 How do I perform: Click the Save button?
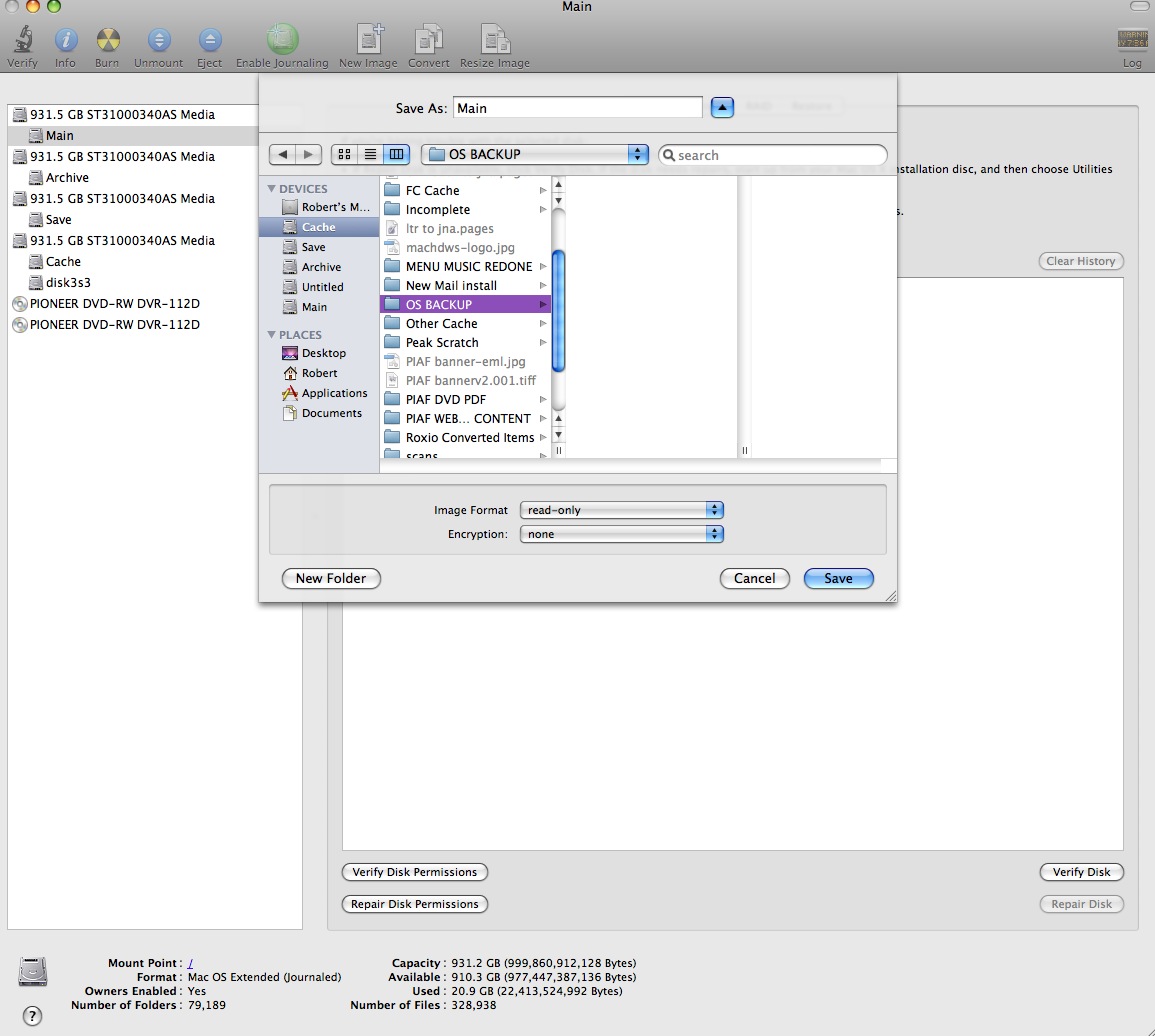click(838, 578)
